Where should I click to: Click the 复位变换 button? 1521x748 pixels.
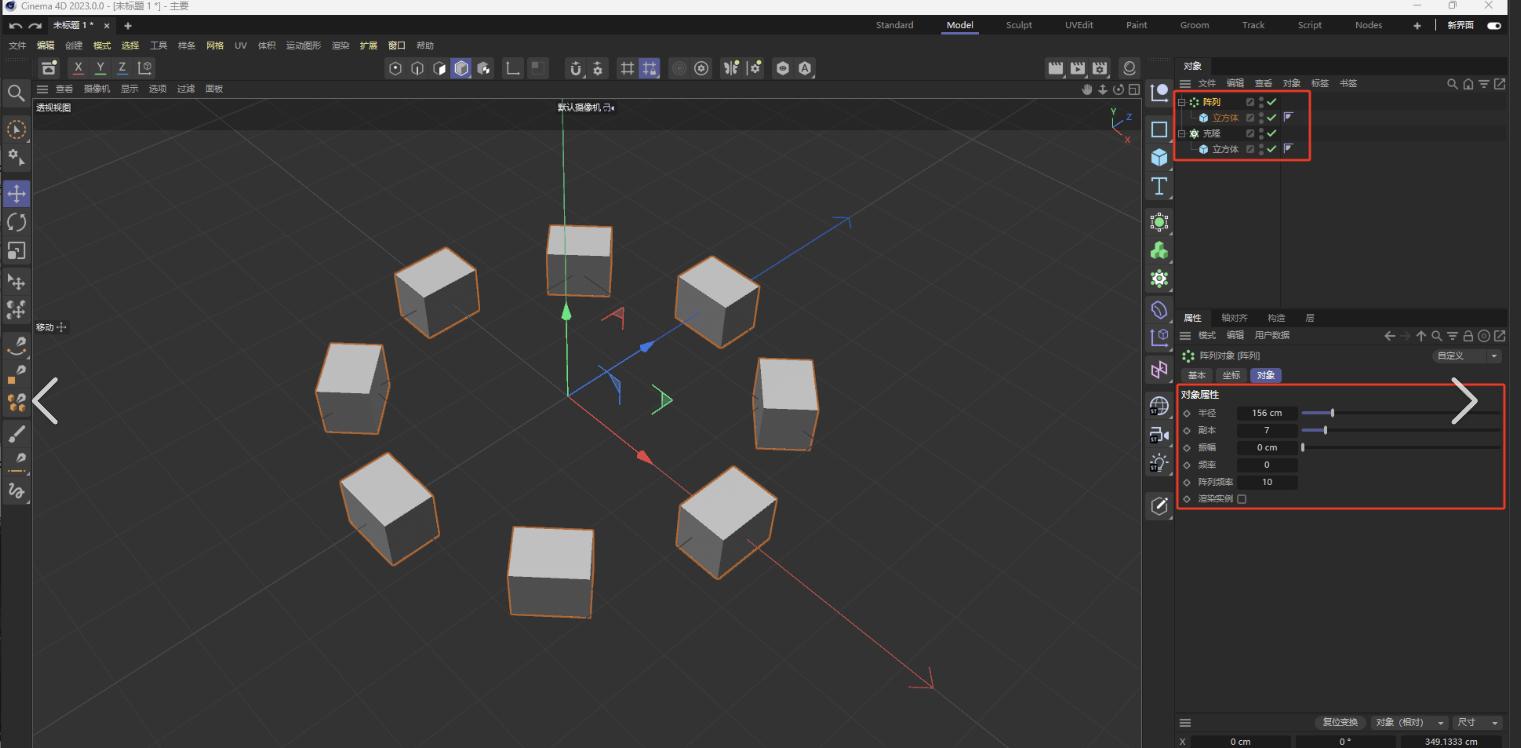1339,722
